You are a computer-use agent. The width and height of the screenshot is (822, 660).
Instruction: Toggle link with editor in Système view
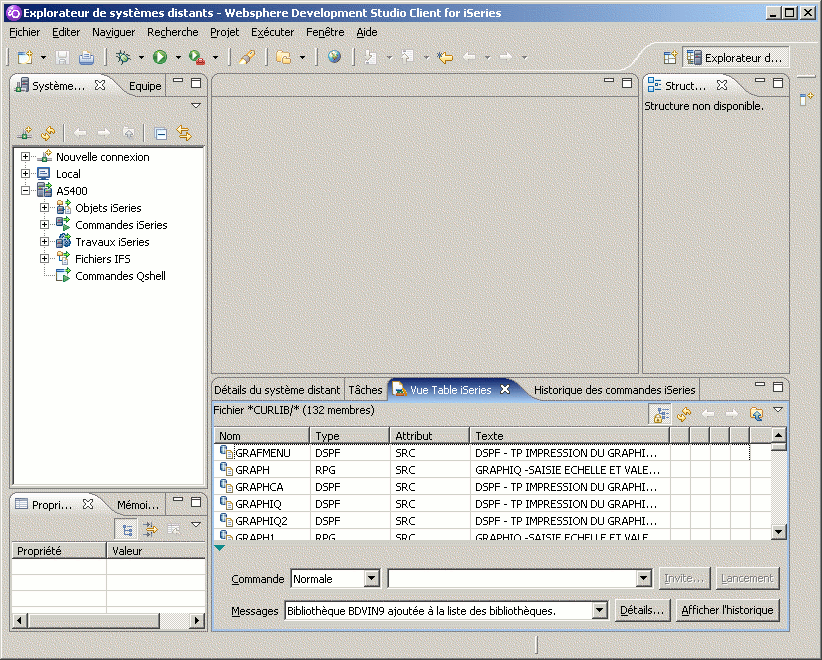point(184,133)
